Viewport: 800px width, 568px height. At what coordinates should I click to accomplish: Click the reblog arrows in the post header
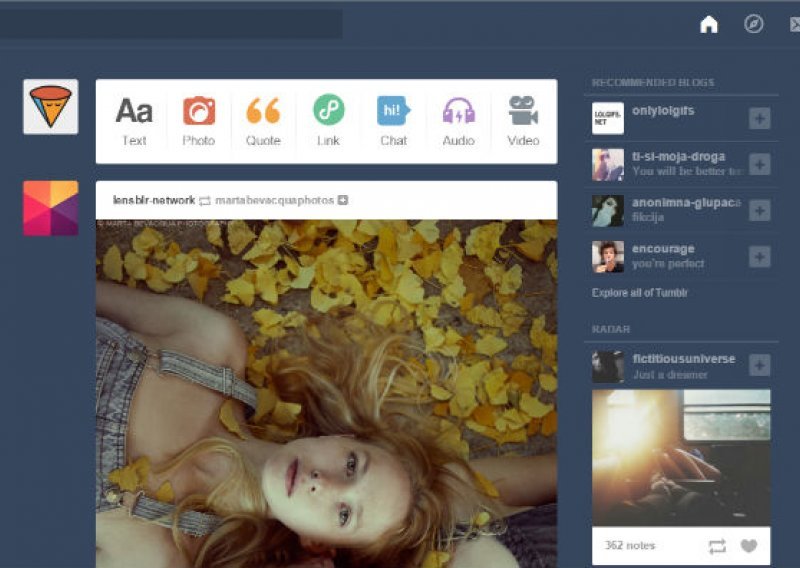click(x=205, y=201)
